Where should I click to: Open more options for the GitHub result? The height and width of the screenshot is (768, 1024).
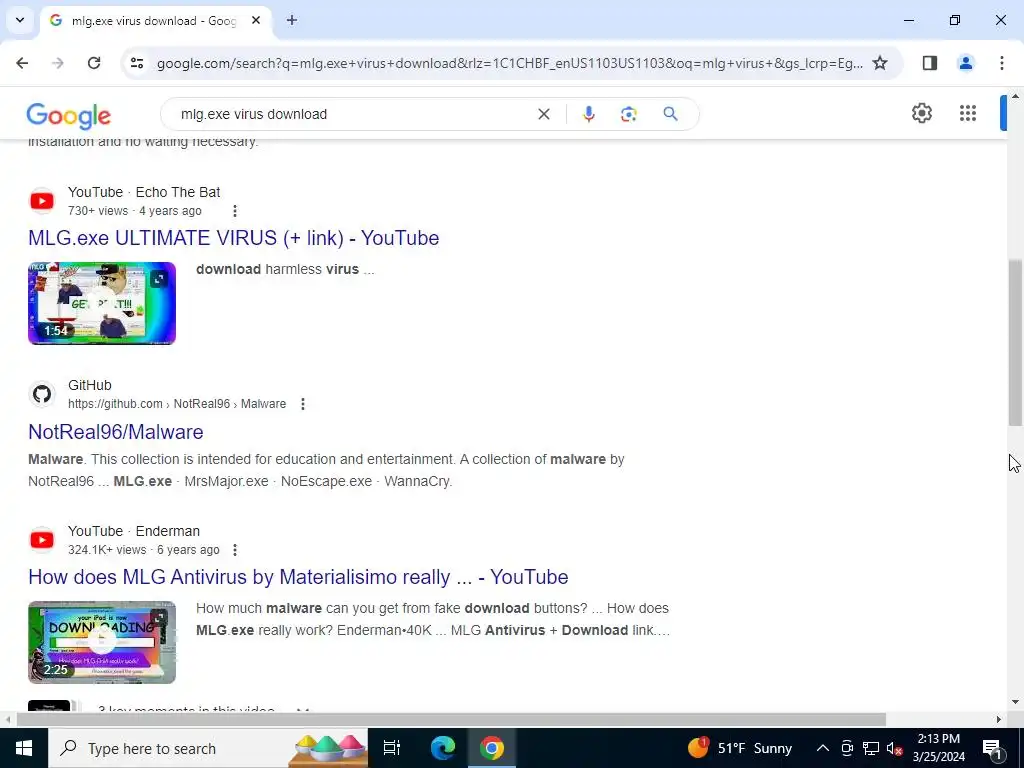click(x=302, y=404)
